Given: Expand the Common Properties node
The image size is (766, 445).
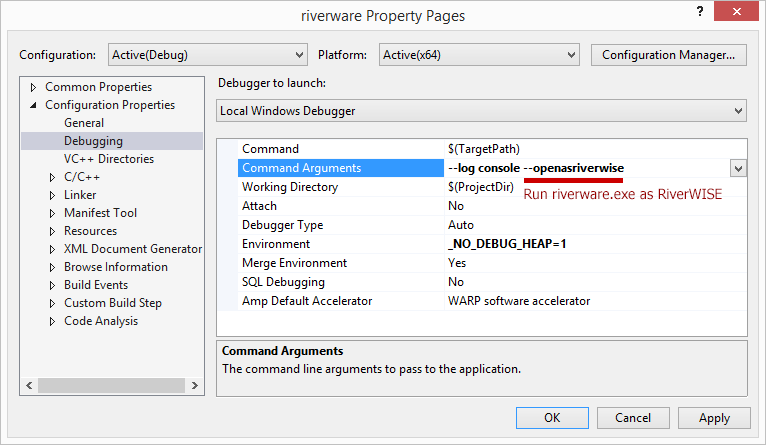Looking at the screenshot, I should (33, 87).
